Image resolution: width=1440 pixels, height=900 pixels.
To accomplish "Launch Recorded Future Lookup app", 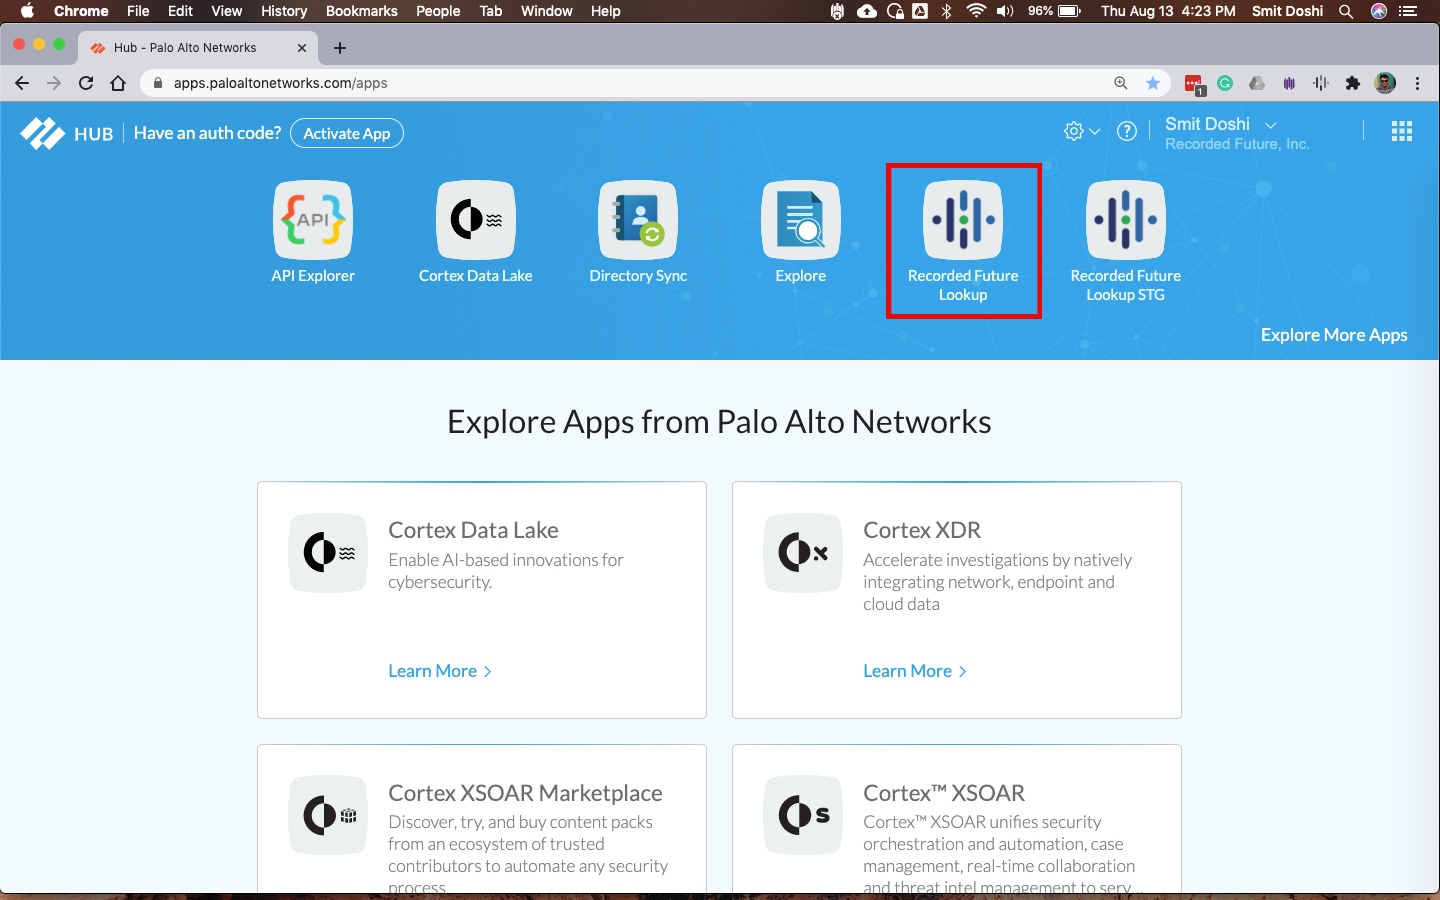I will pyautogui.click(x=963, y=220).
